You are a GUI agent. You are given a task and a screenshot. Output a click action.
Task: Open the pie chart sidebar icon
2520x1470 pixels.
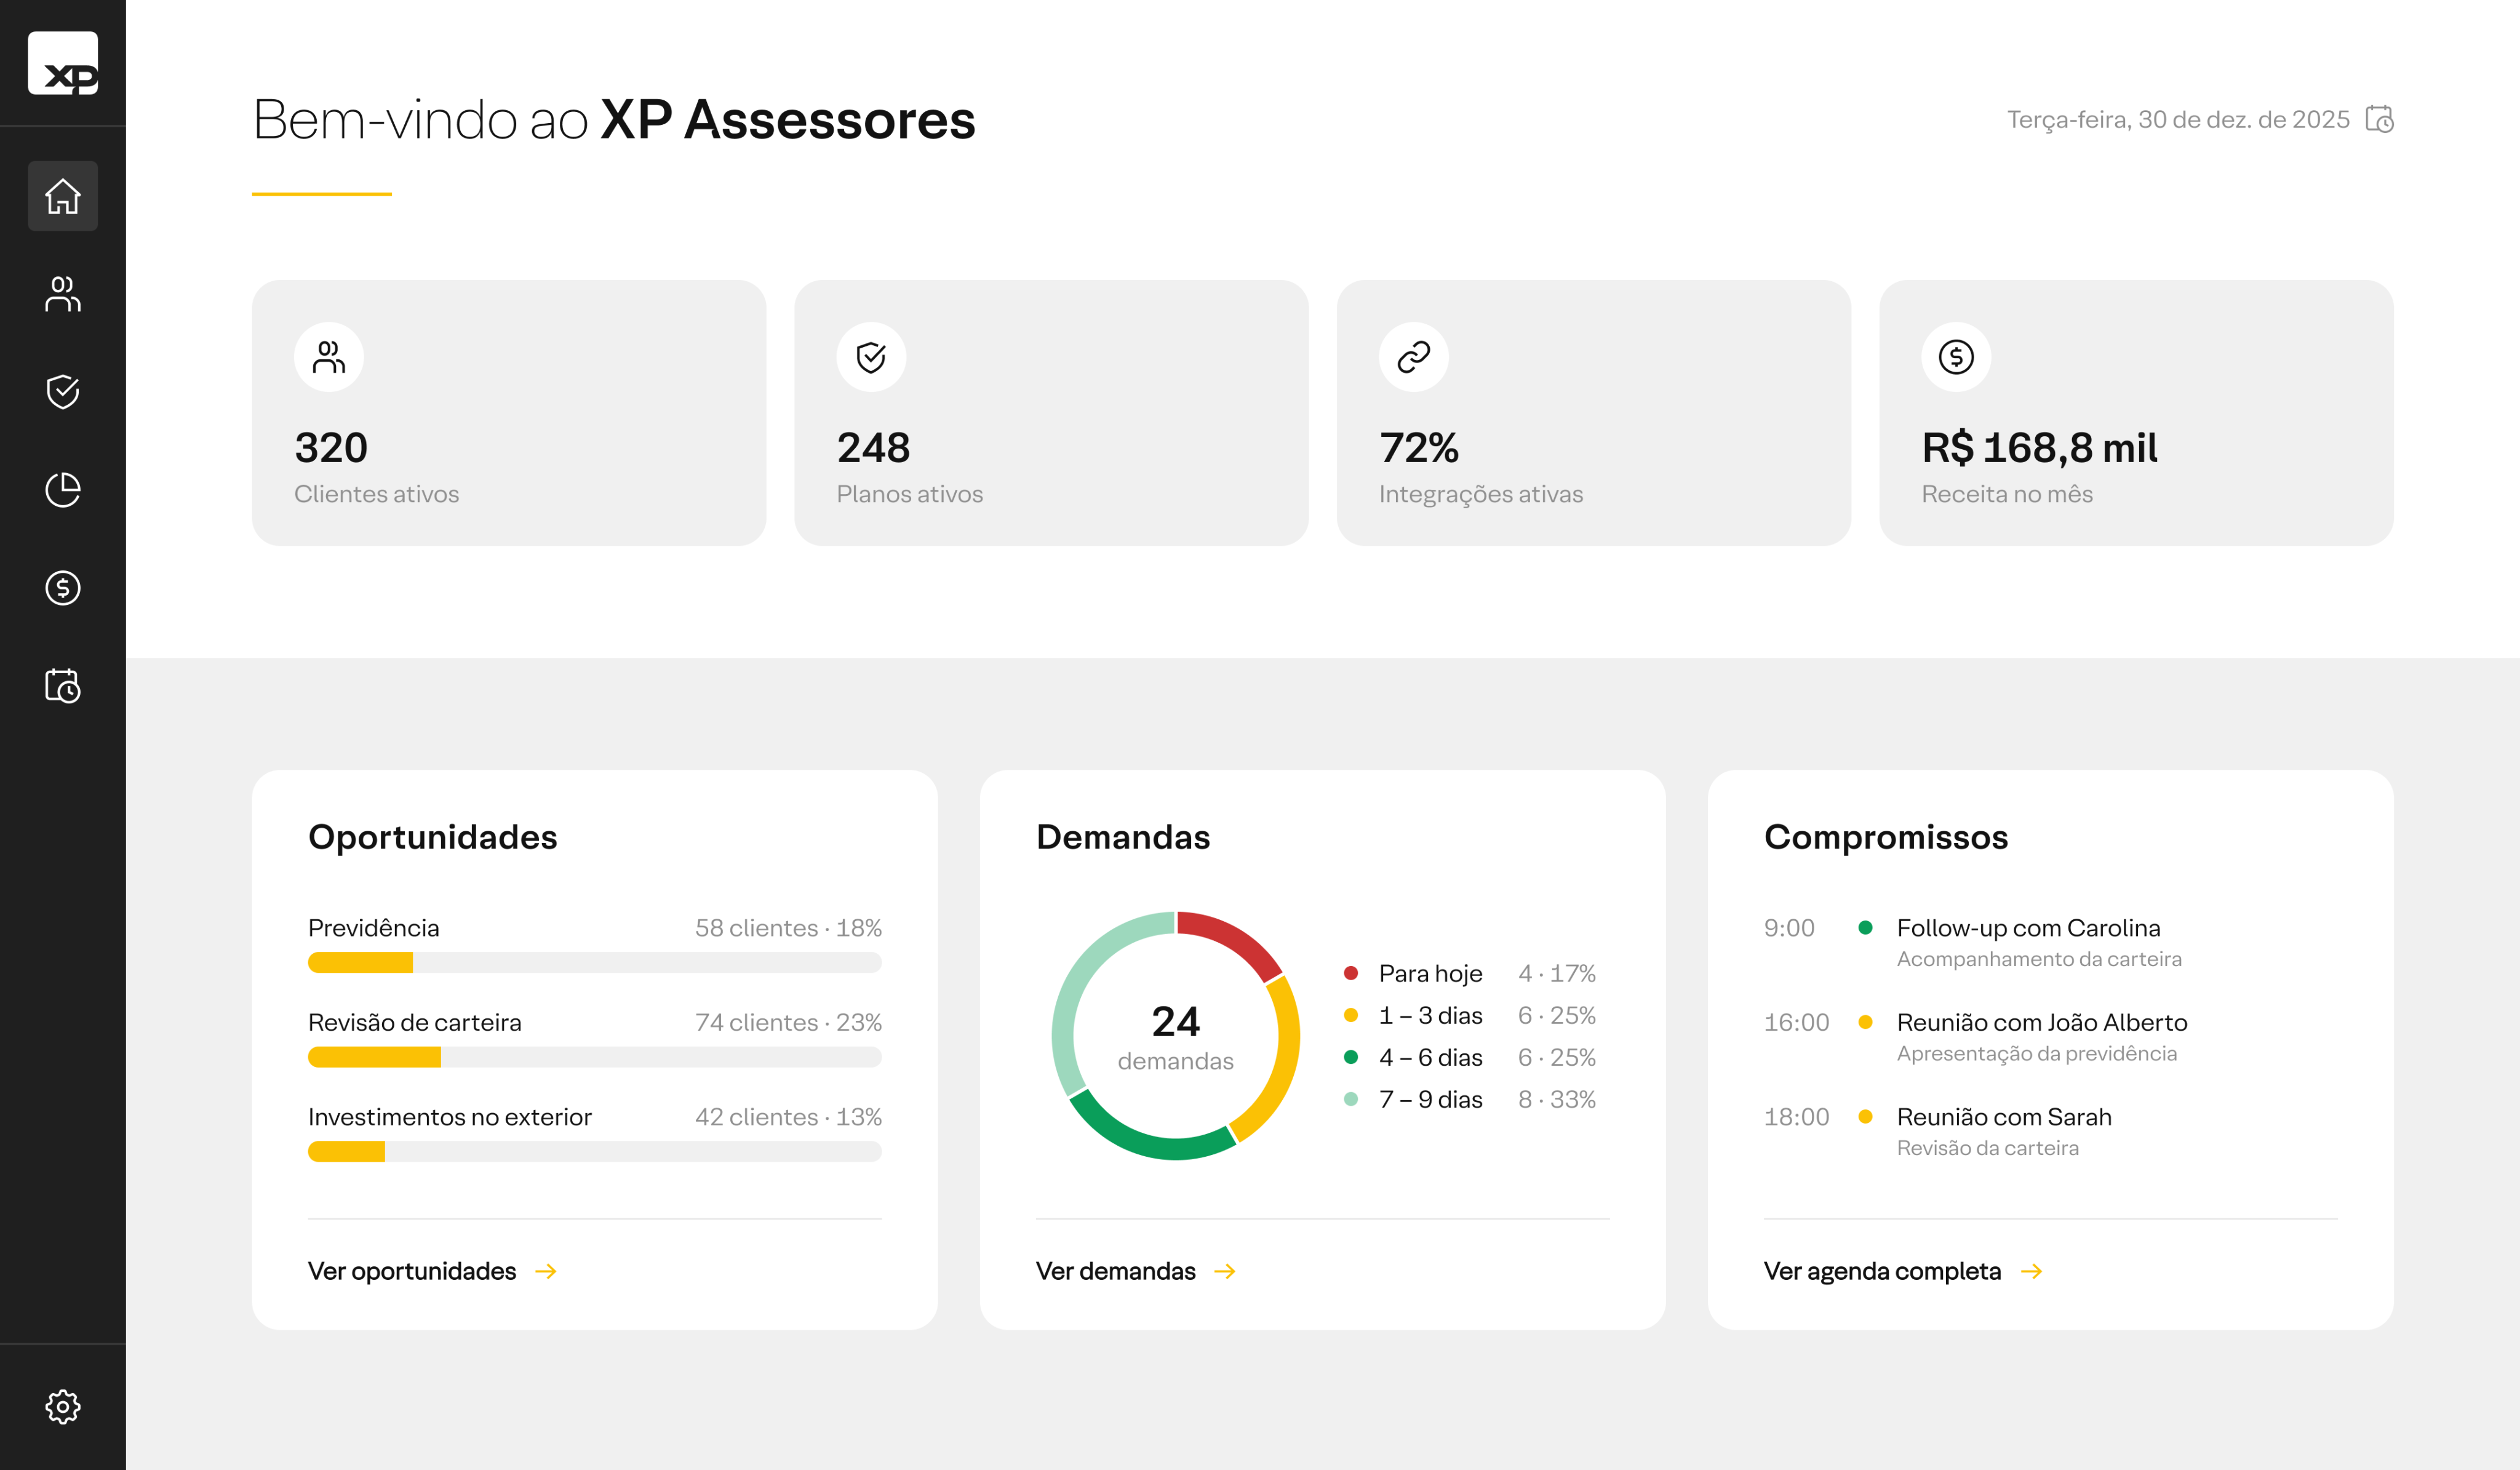[x=63, y=490]
